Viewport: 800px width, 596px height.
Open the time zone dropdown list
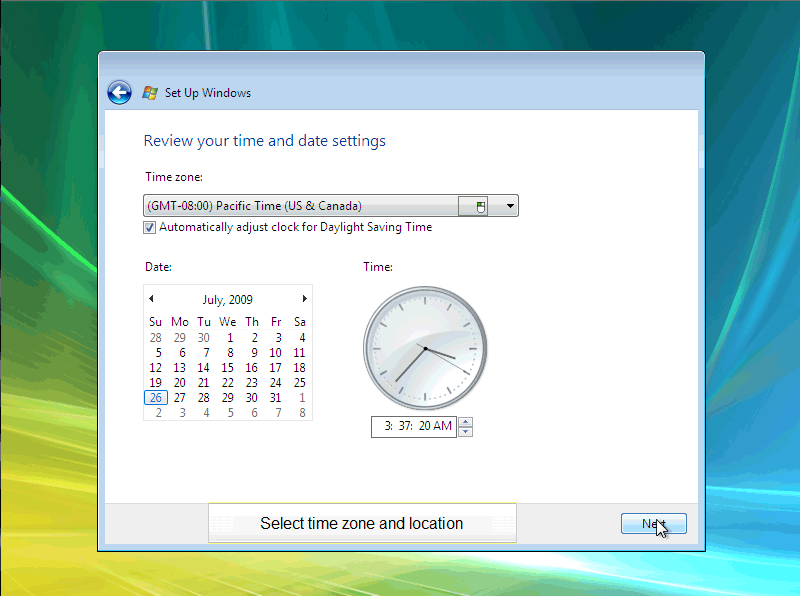(x=509, y=205)
